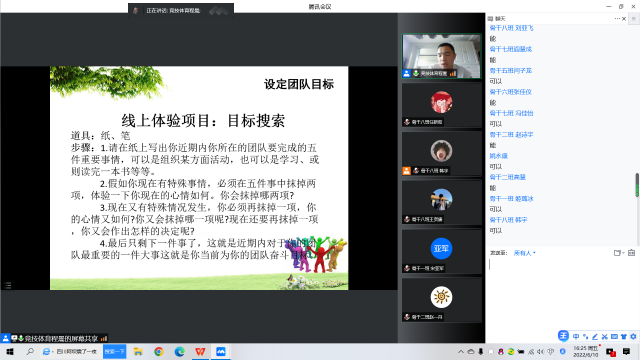This screenshot has width=640, height=360.
Task: Open File Explorer from taskbar
Action: 138,351
